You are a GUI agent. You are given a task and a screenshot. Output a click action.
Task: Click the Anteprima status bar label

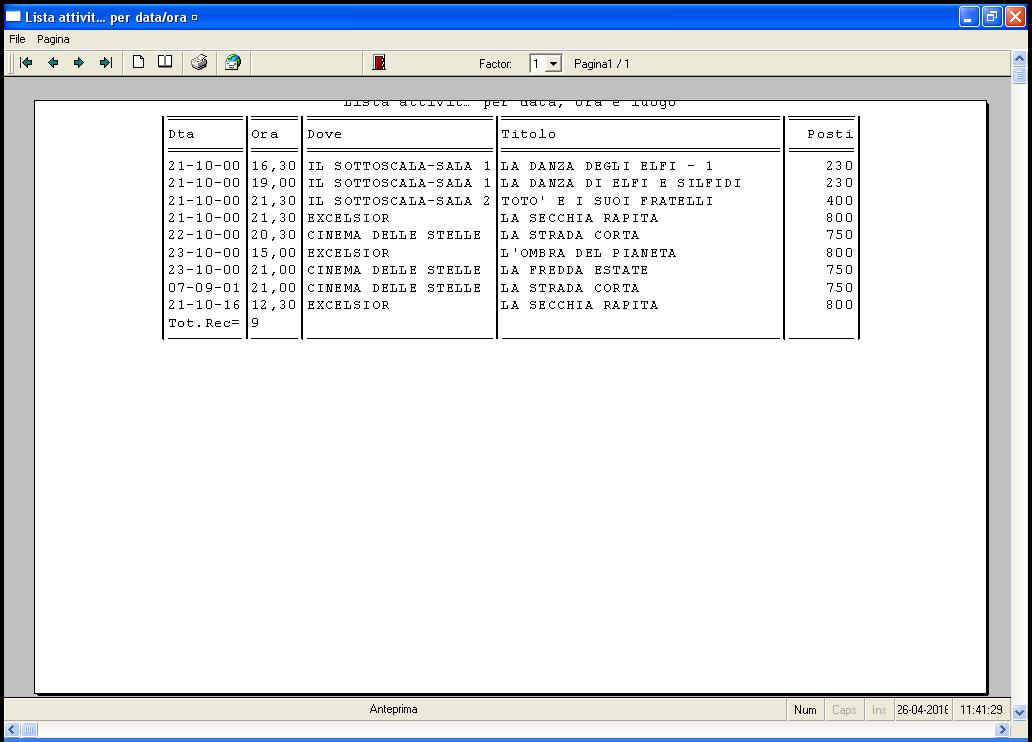click(394, 709)
